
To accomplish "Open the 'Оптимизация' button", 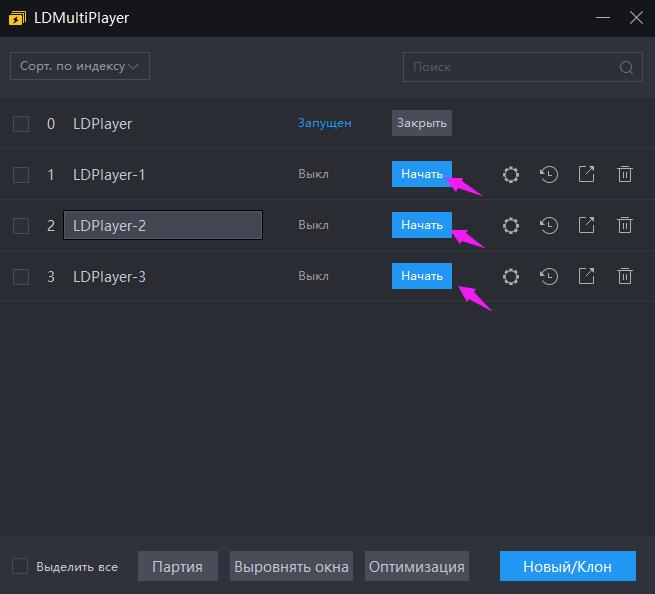I will pos(416,566).
